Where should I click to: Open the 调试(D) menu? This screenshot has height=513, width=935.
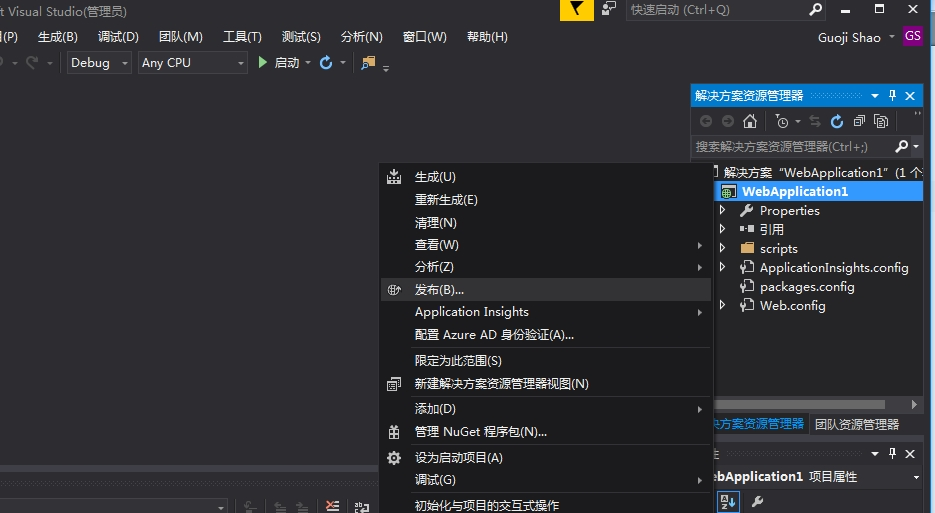pyautogui.click(x=118, y=37)
